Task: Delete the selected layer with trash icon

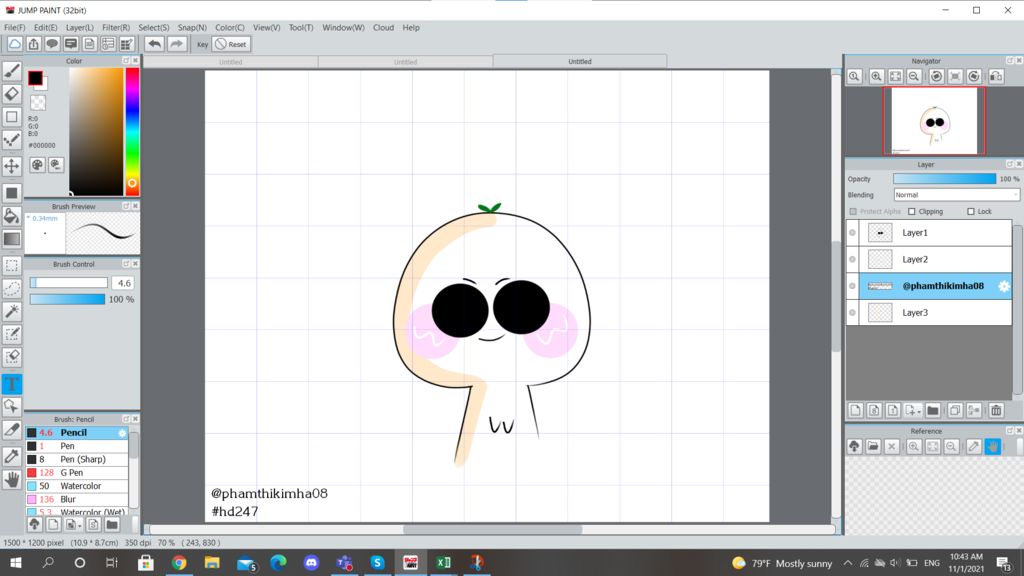Action: point(996,410)
